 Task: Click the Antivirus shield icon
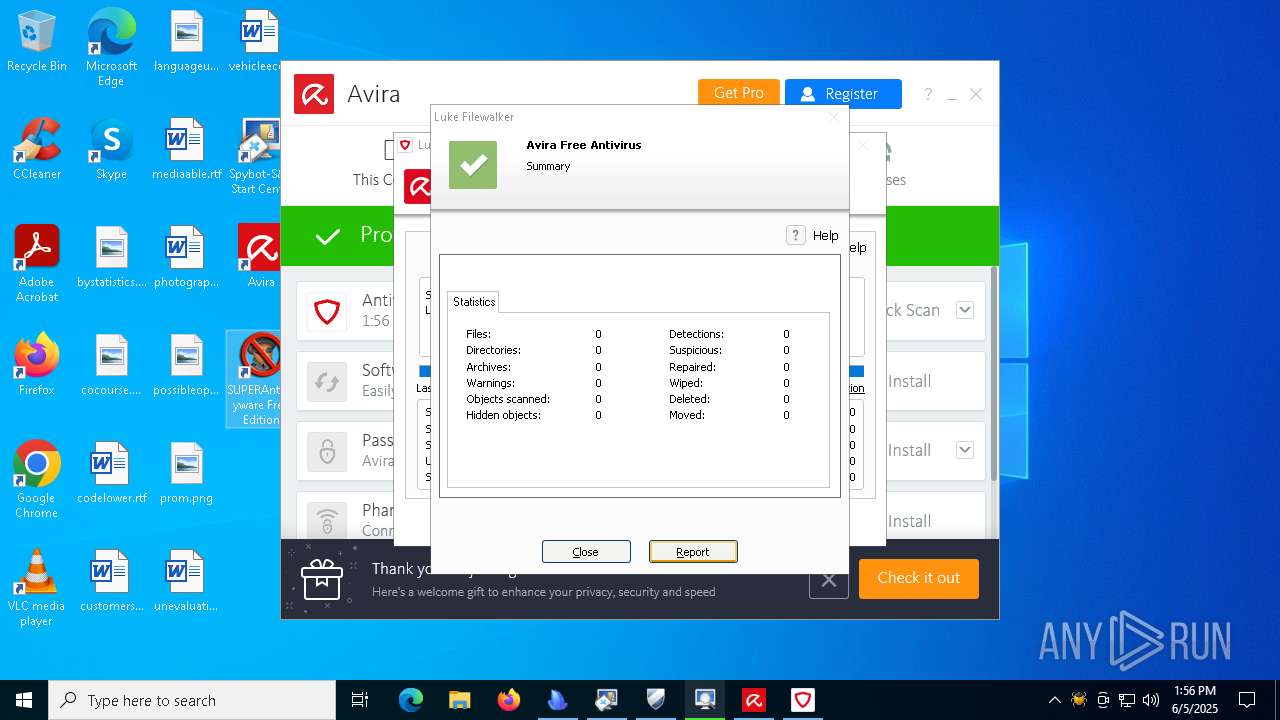[x=327, y=311]
